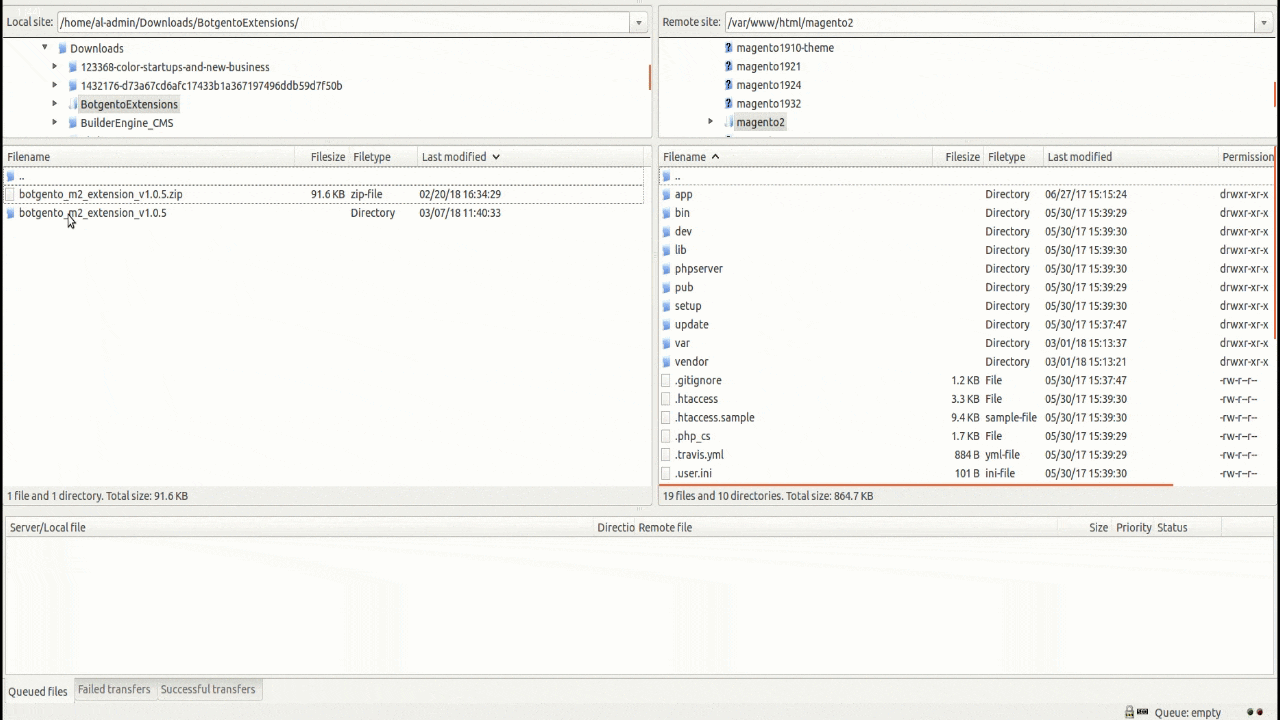Select the .user.ini file icon
The width and height of the screenshot is (1280, 720).
[666, 473]
